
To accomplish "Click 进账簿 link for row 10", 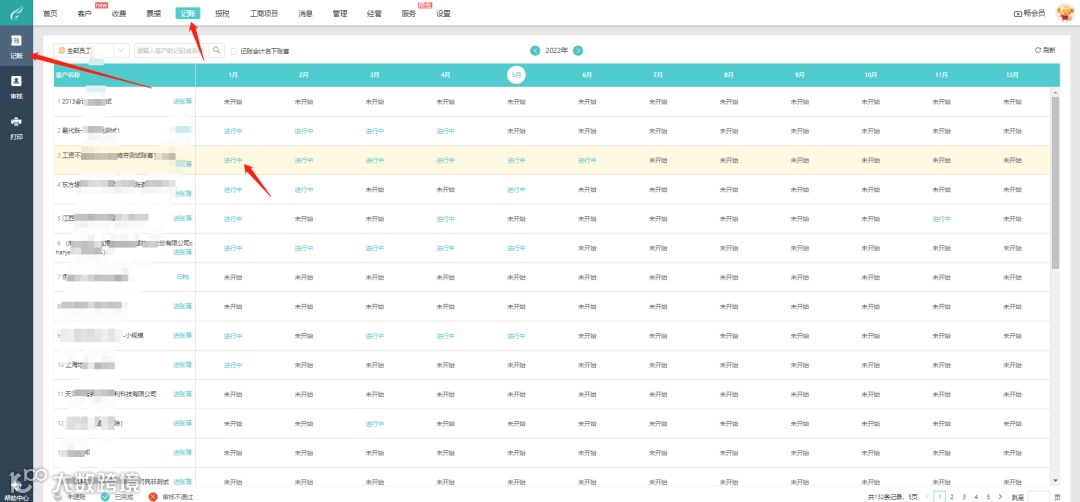I will click(183, 364).
